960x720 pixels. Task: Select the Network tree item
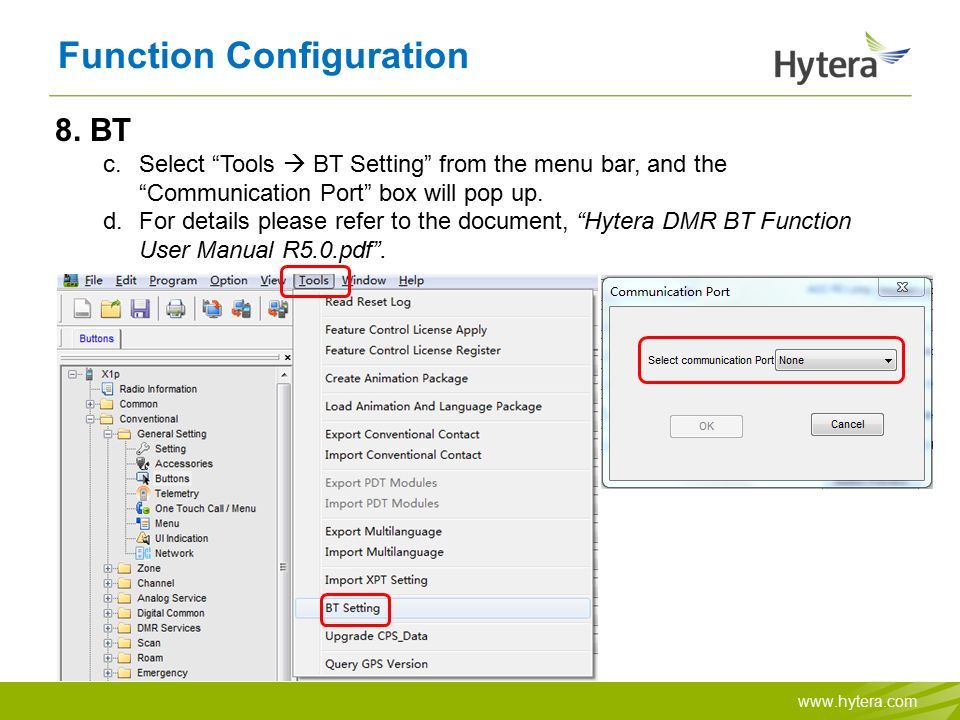(x=174, y=553)
